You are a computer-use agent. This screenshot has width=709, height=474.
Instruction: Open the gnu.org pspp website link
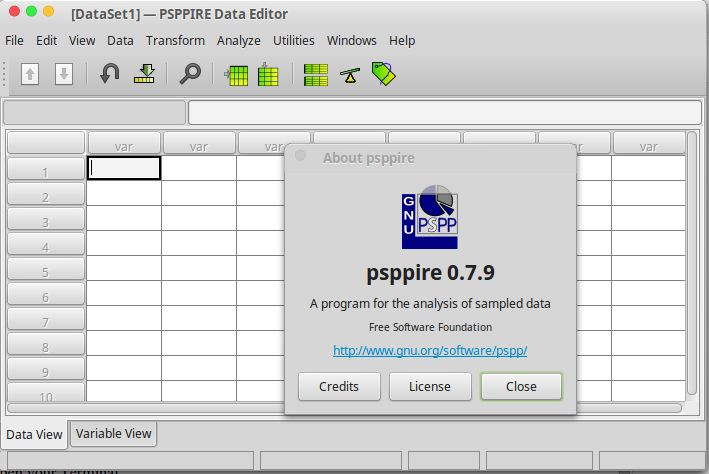[430, 351]
